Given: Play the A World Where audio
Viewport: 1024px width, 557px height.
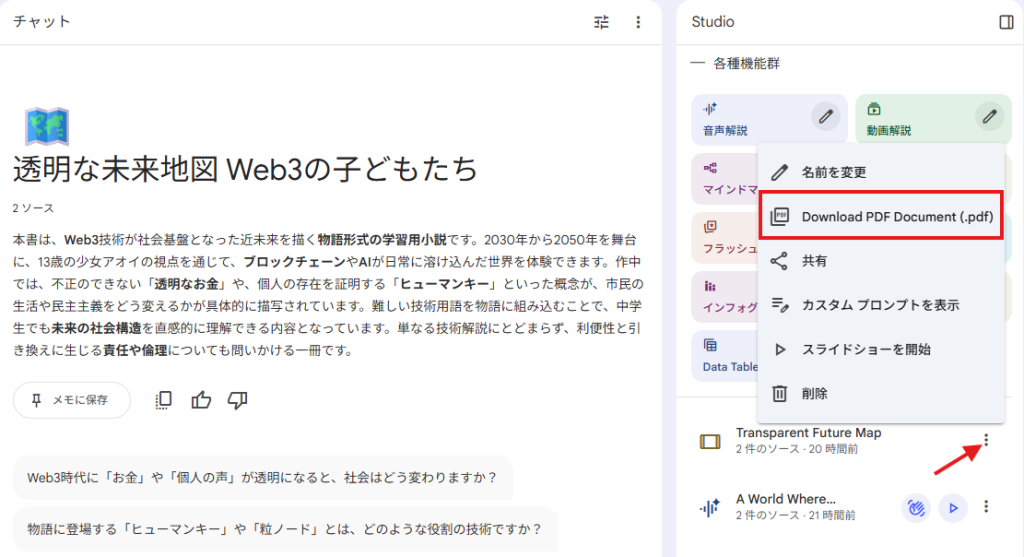Looking at the screenshot, I should click(x=954, y=508).
